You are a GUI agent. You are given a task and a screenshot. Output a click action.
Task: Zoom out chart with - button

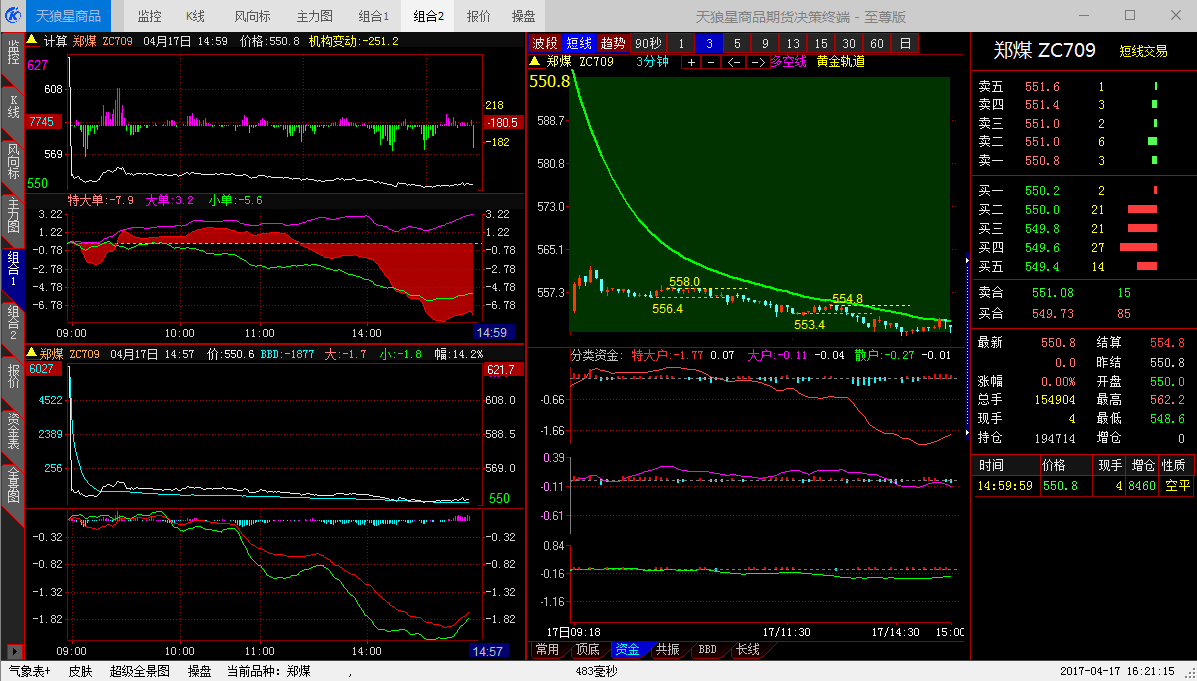[711, 63]
